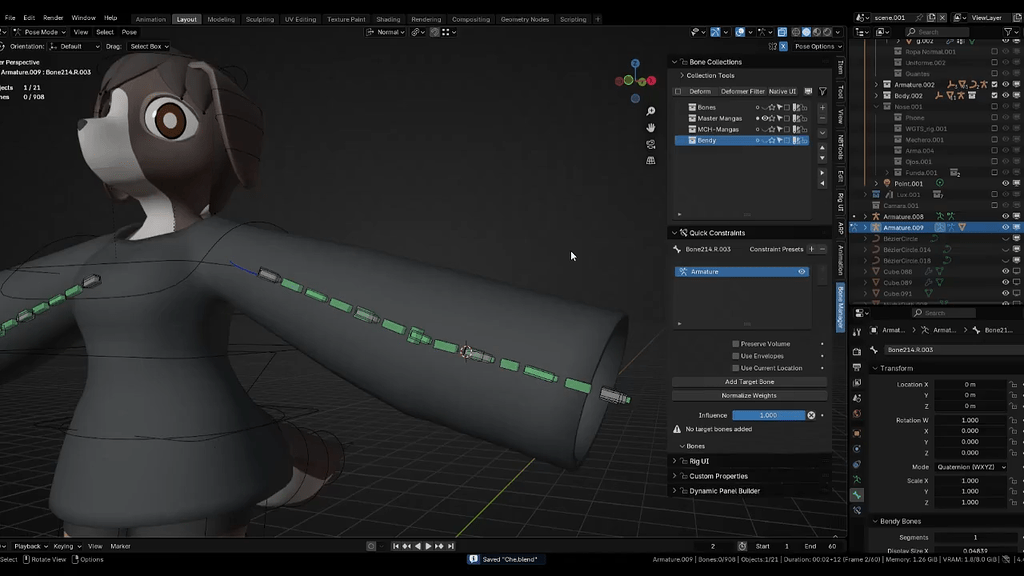
Task: Click Native UI button
Action: 782,91
